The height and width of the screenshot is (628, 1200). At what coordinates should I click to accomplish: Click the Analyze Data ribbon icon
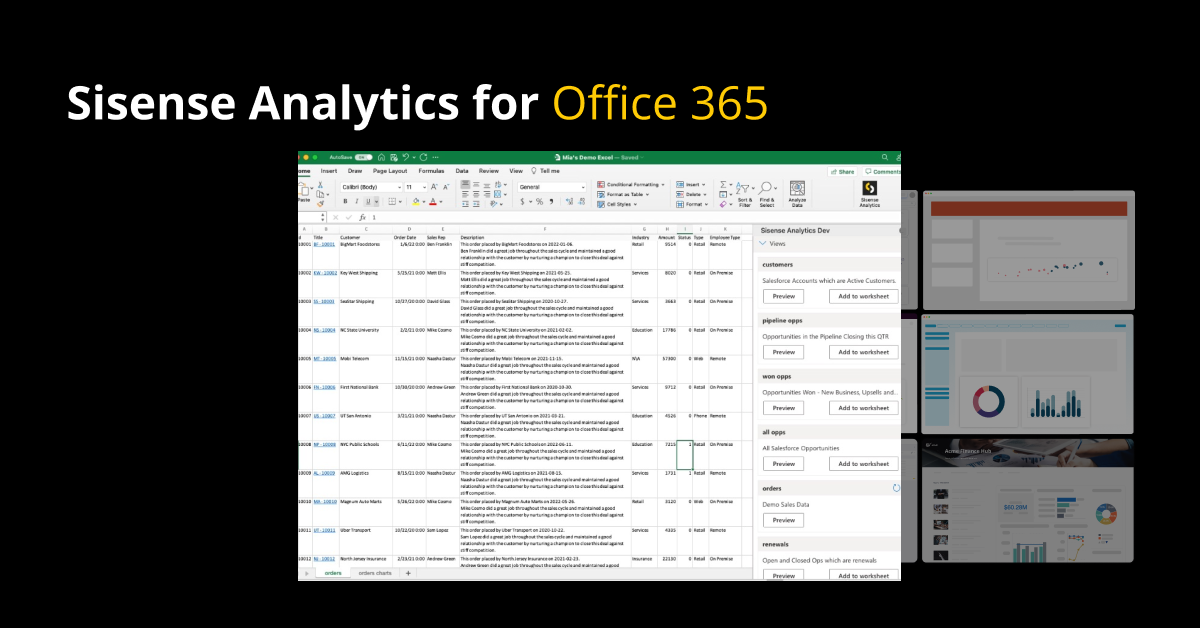(x=797, y=189)
